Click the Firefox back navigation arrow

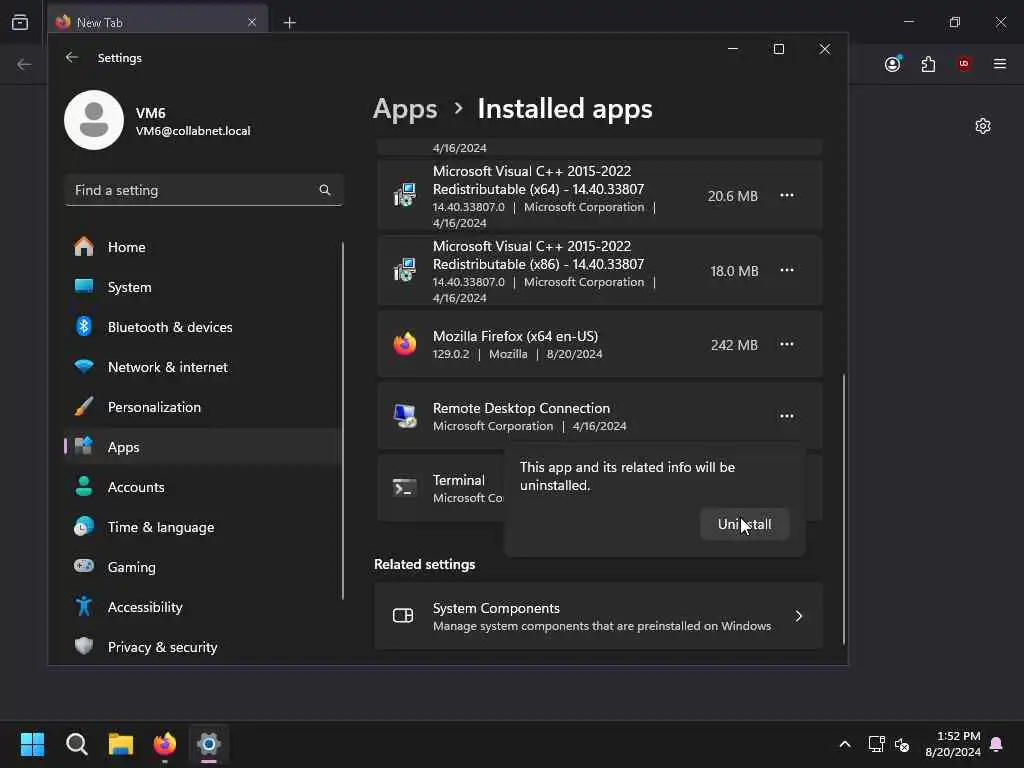(24, 64)
